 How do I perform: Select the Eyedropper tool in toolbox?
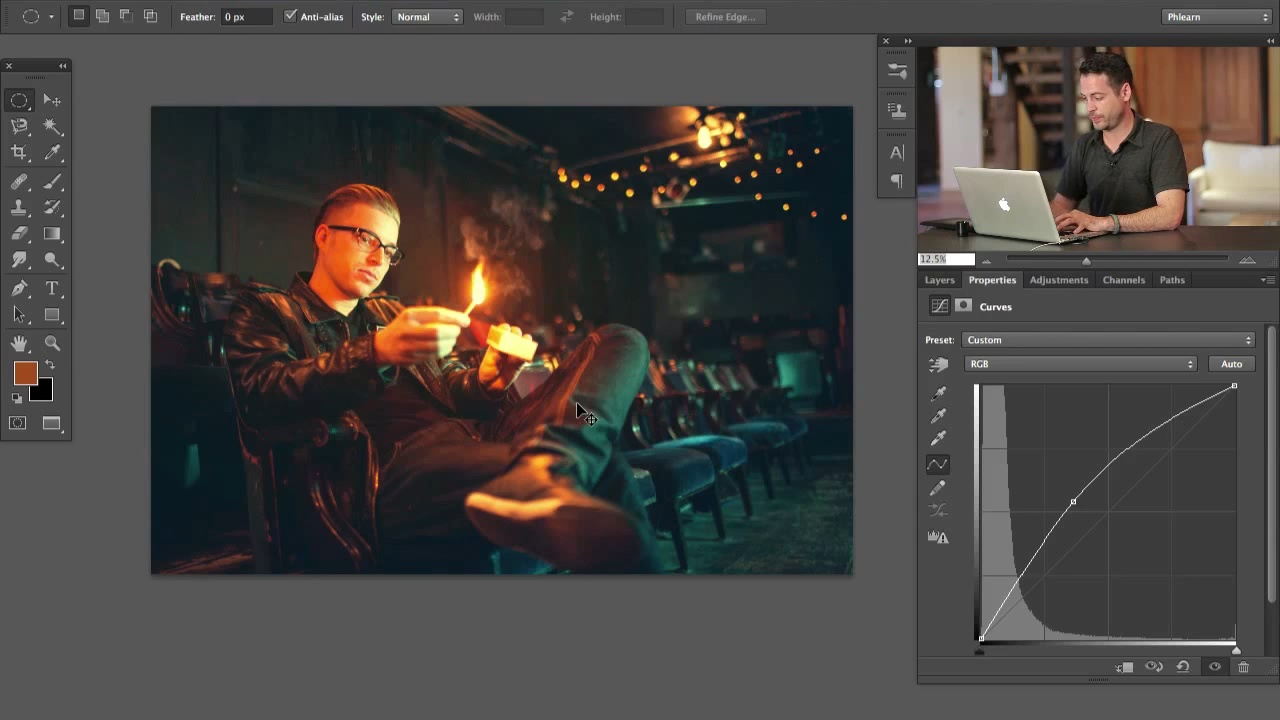(x=53, y=152)
